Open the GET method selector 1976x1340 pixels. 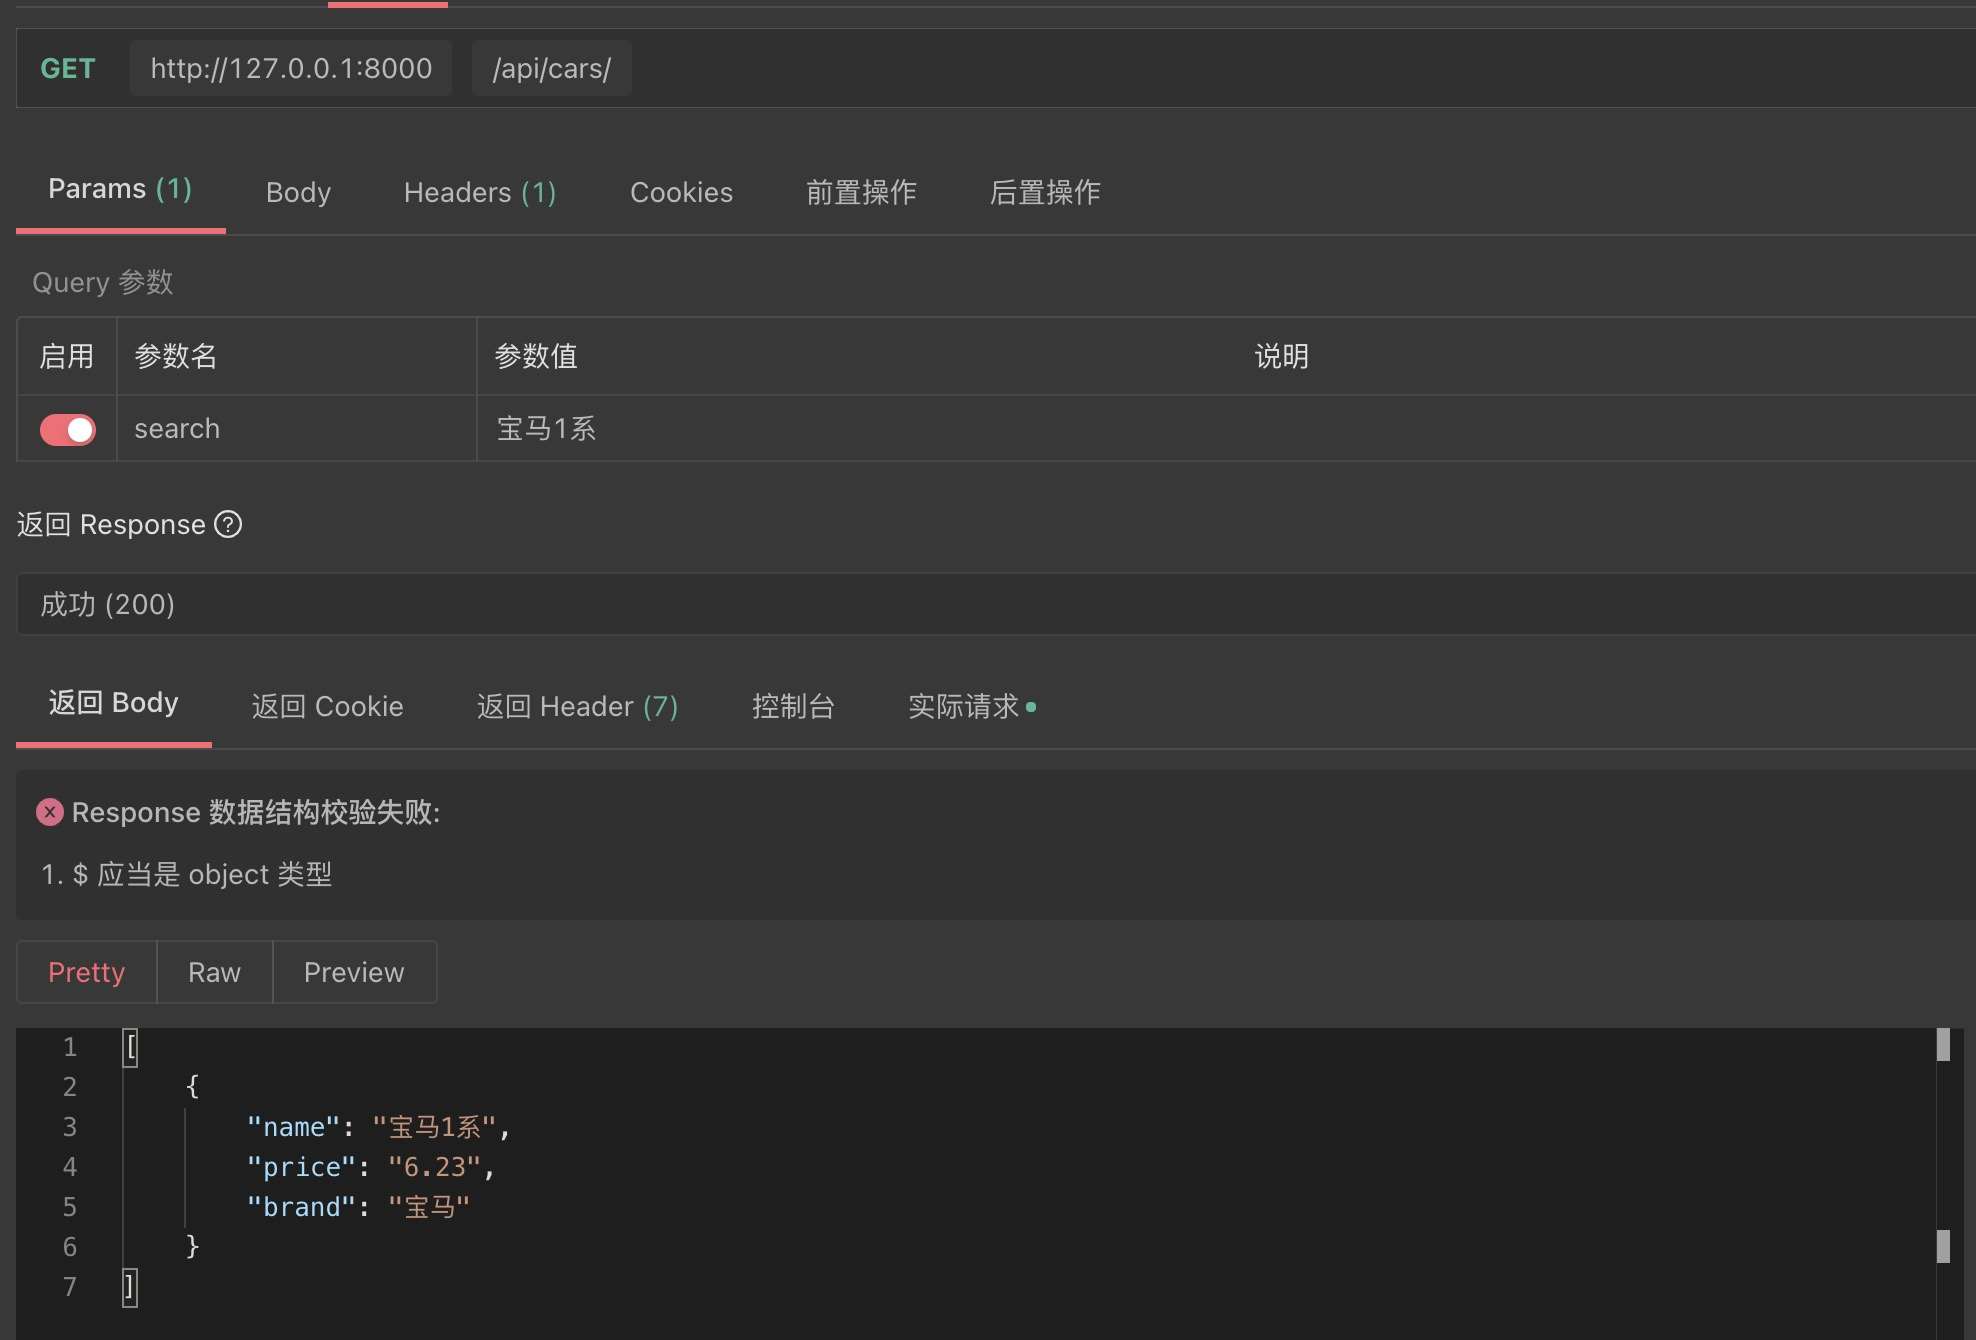coord(67,68)
